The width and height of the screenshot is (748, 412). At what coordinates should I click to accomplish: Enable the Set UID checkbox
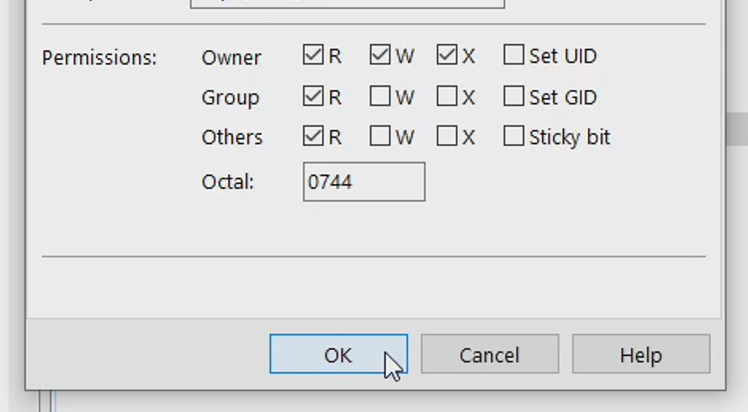pos(514,56)
